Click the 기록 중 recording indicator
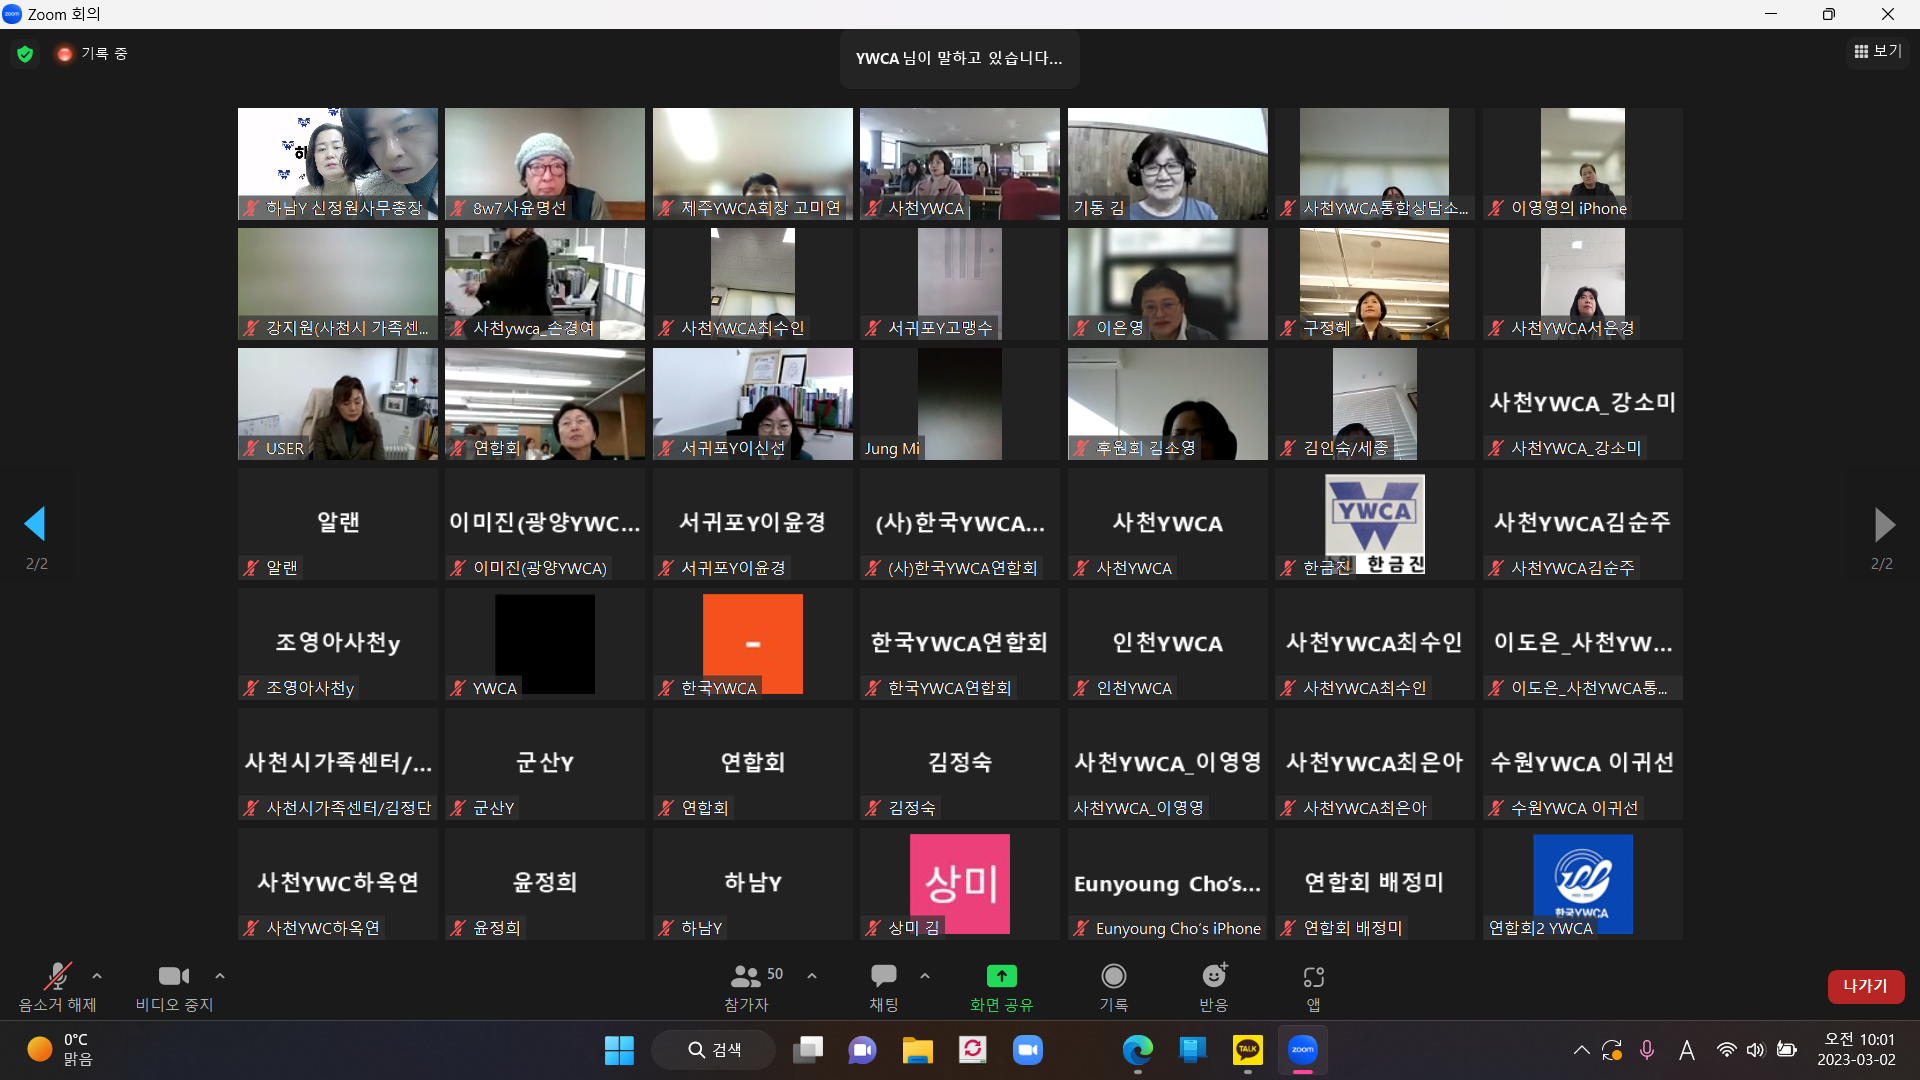This screenshot has height=1080, width=1920. (x=92, y=54)
